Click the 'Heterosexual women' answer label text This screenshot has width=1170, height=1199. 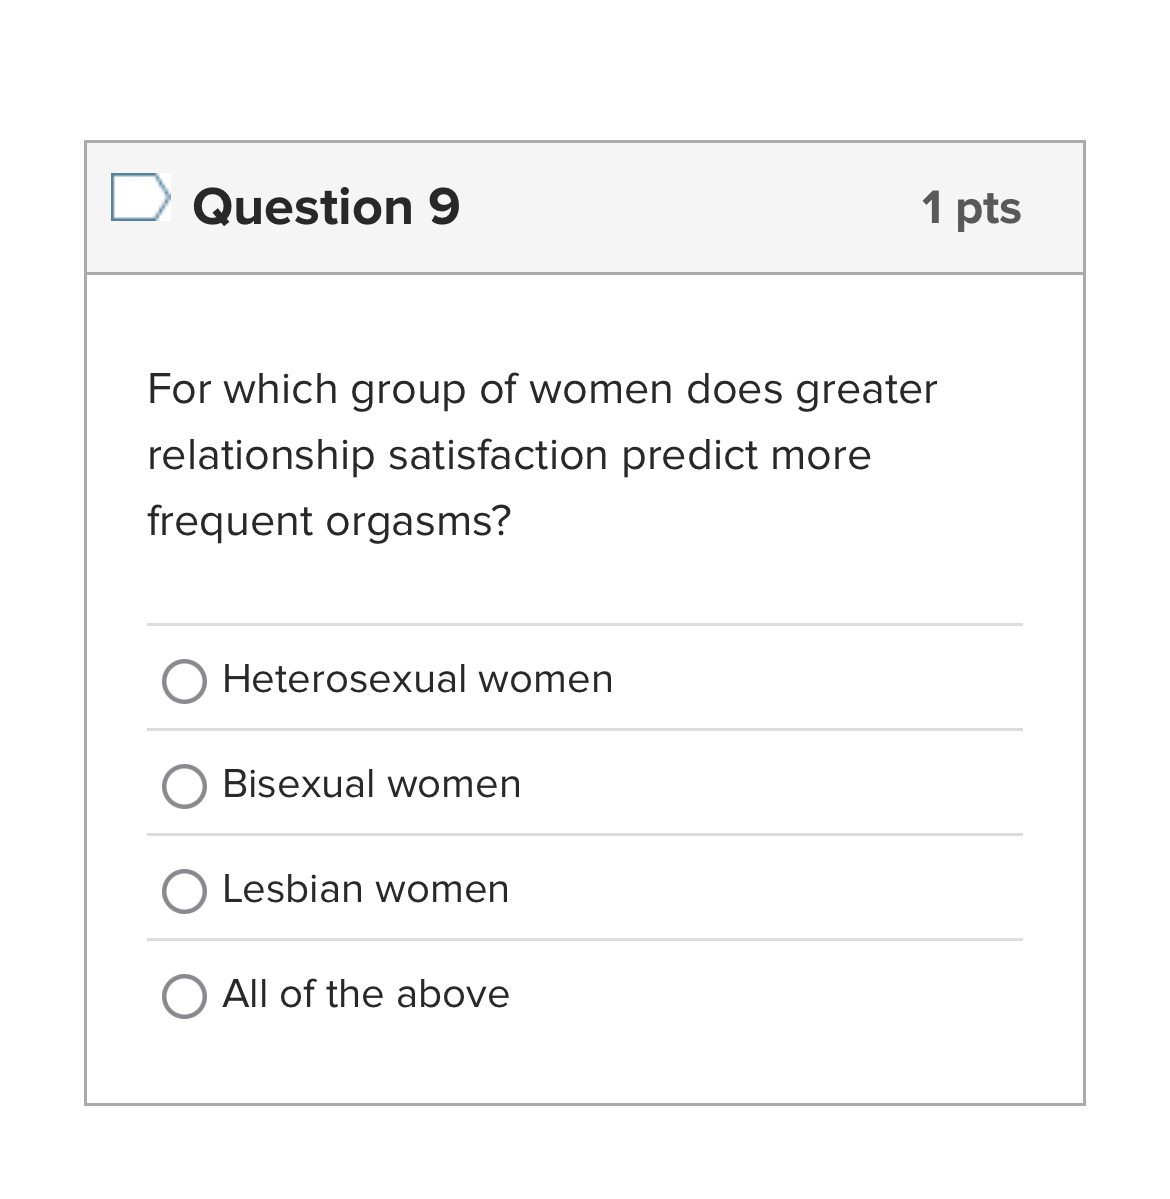click(x=417, y=679)
